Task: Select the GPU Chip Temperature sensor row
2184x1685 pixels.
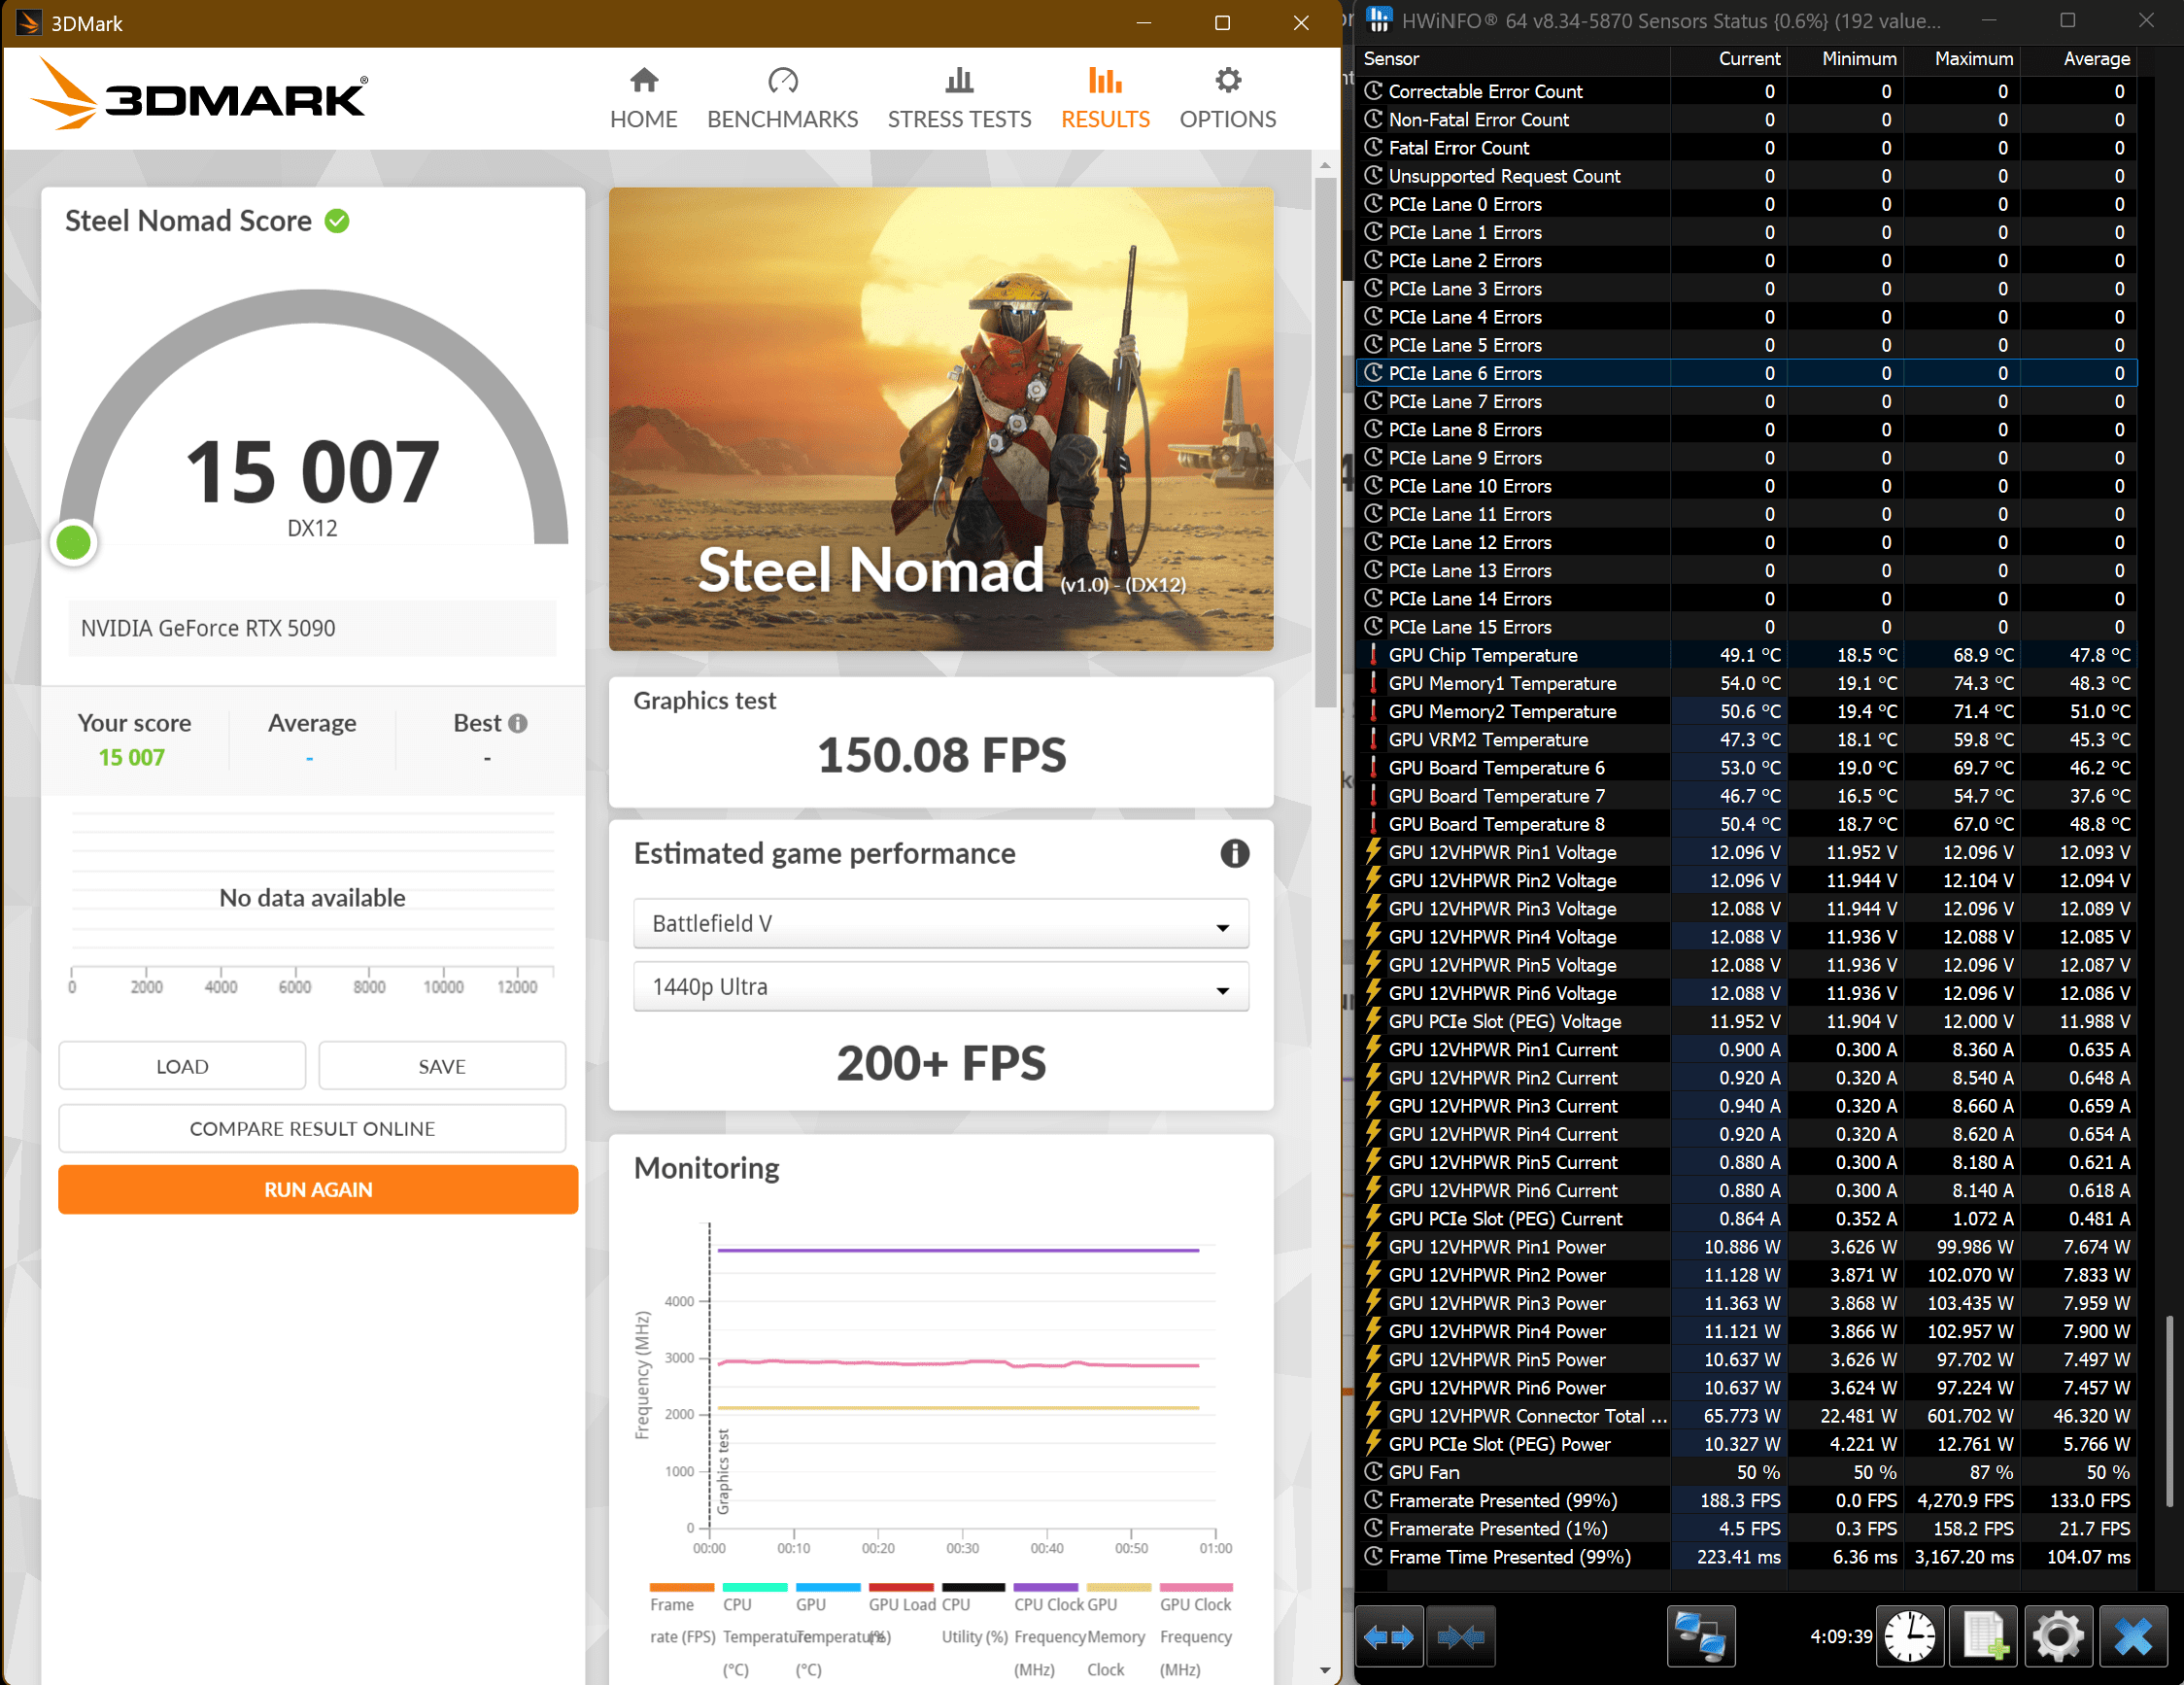Action: tap(1482, 655)
